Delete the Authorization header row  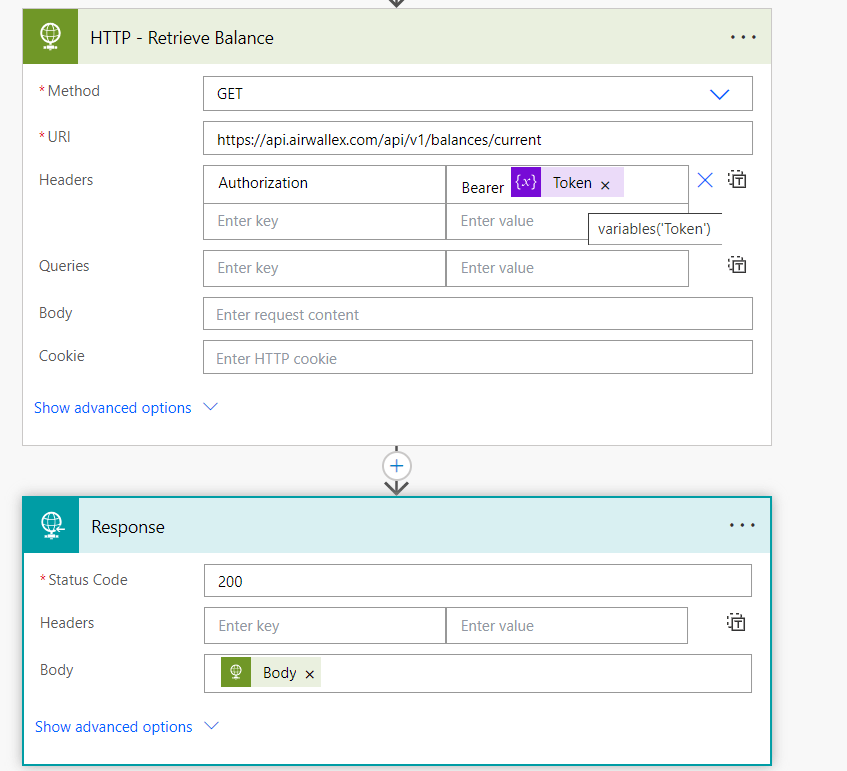705,180
